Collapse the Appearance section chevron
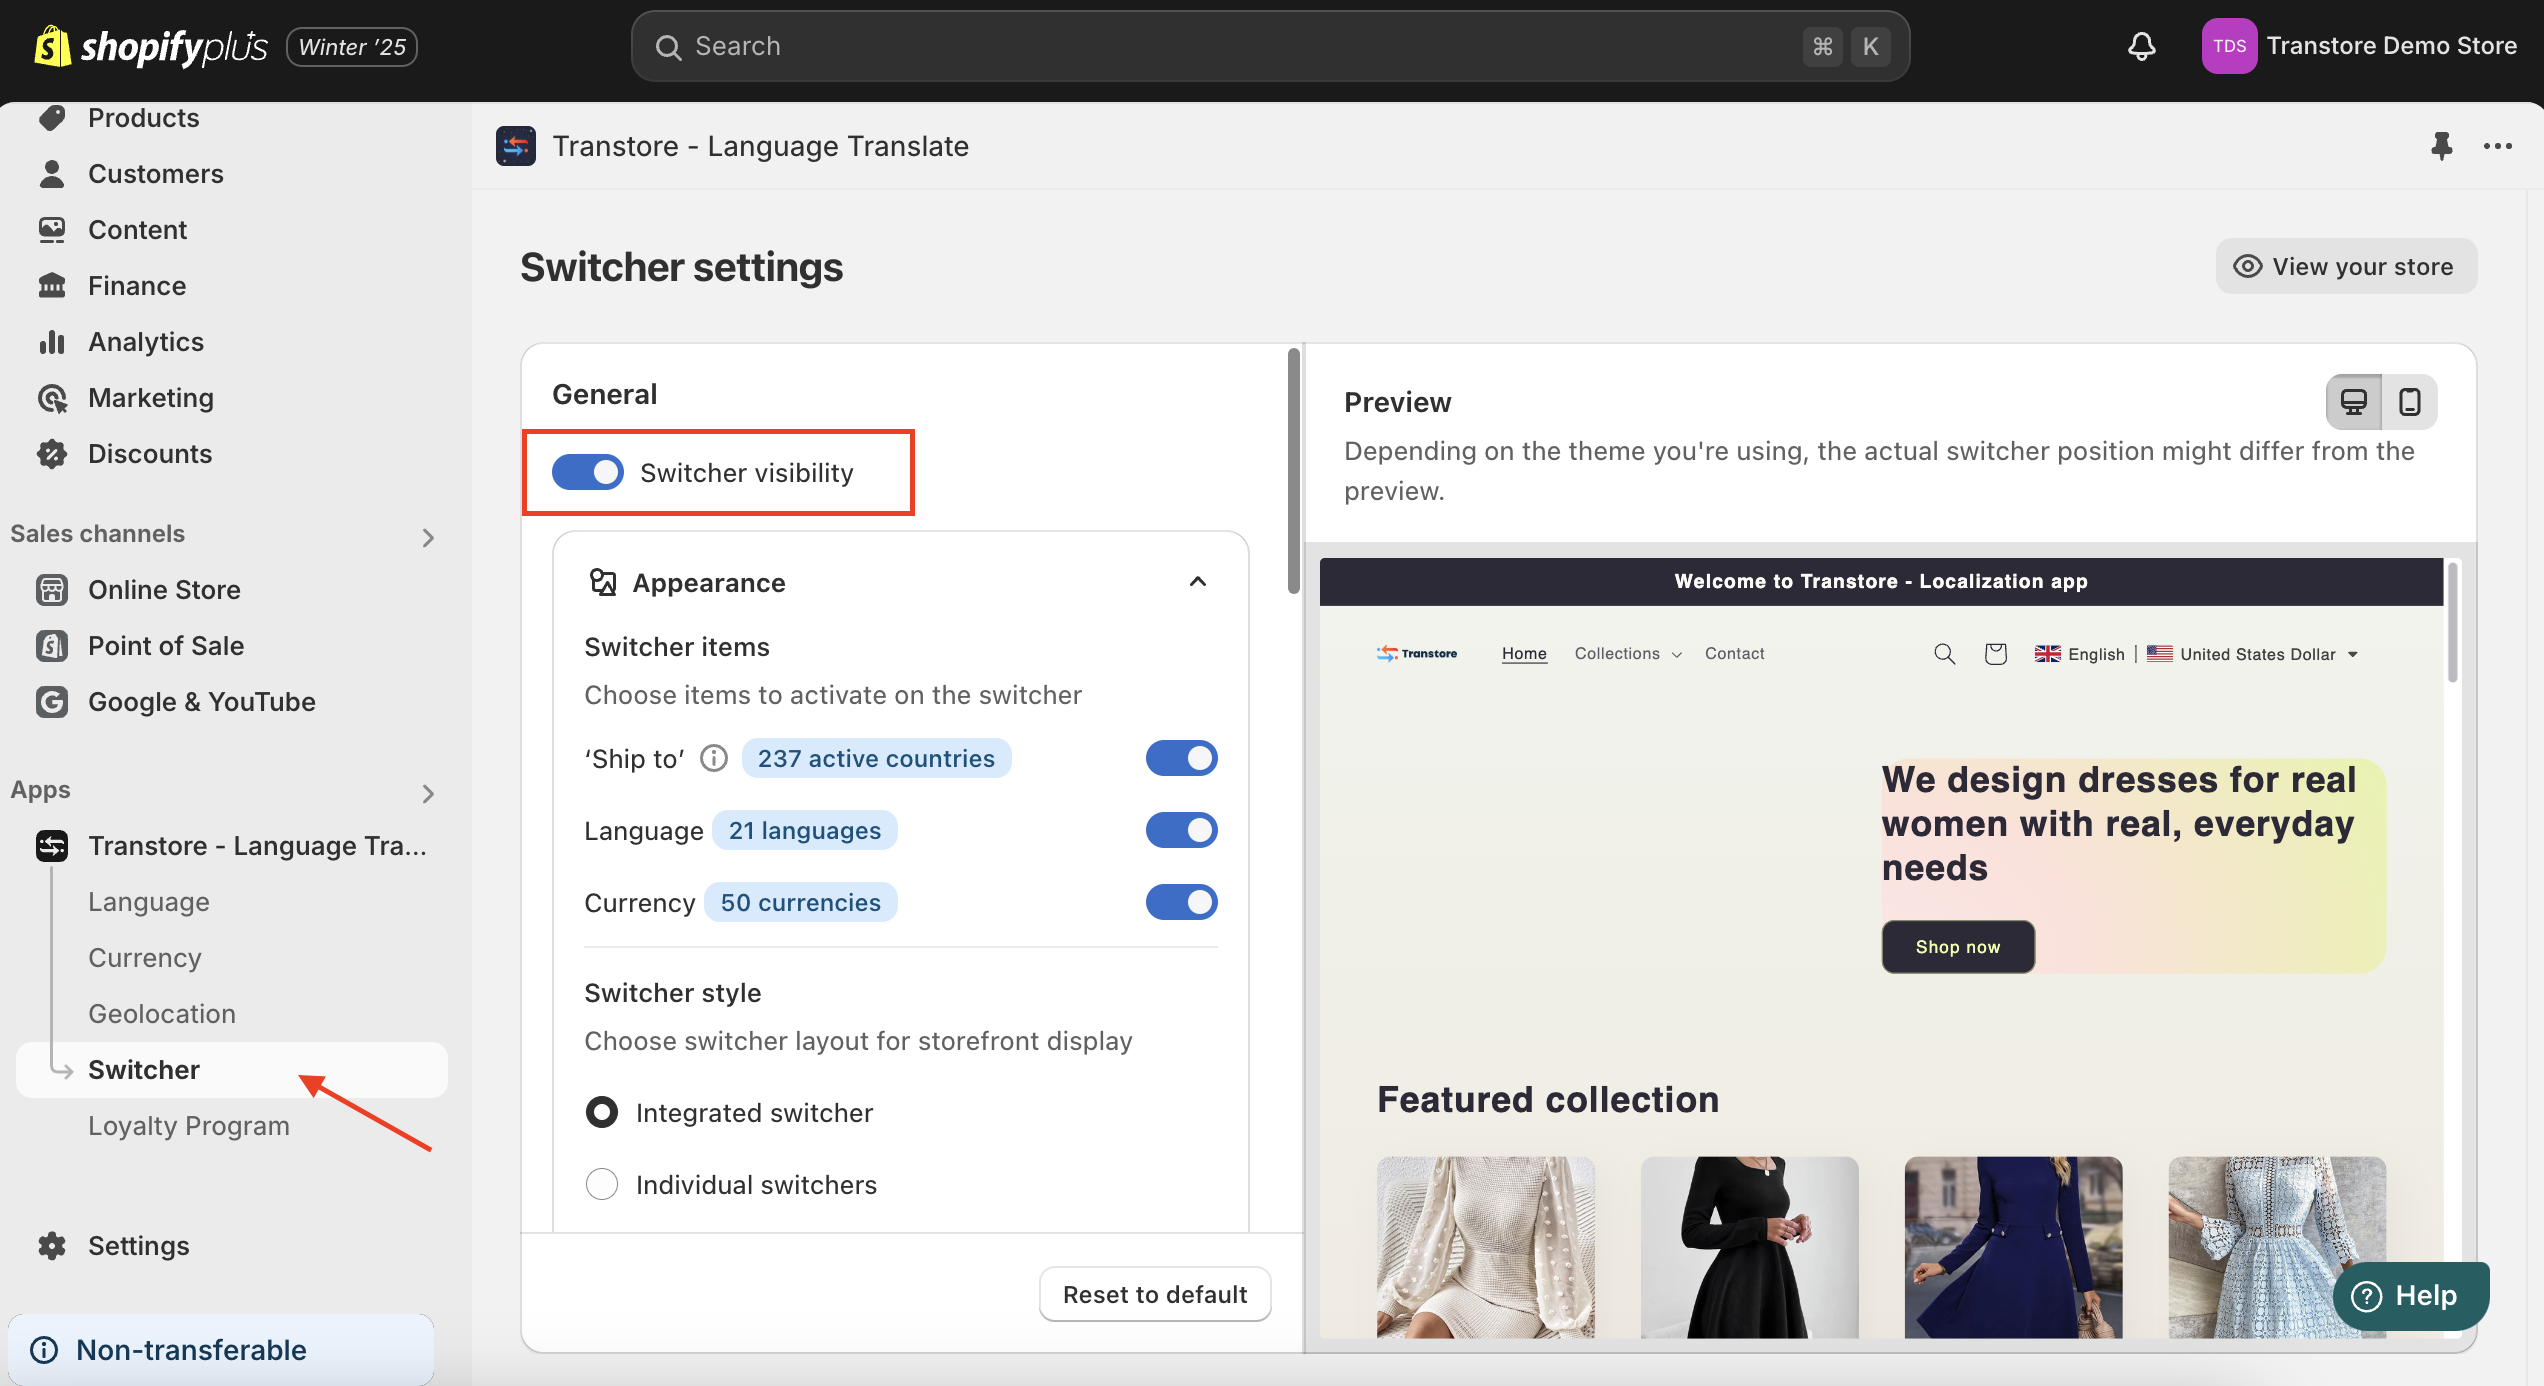Image resolution: width=2544 pixels, height=1386 pixels. (x=1198, y=582)
